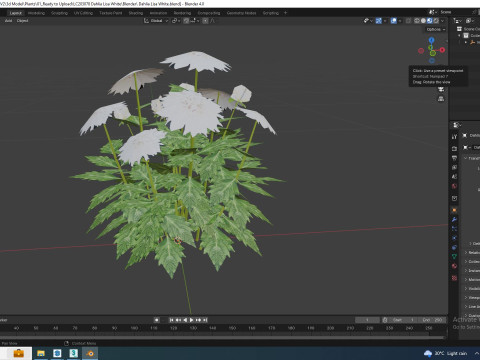Image resolution: width=480 pixels, height=360 pixels.
Task: Toggle viewport gizmos display
Action: click(x=379, y=21)
